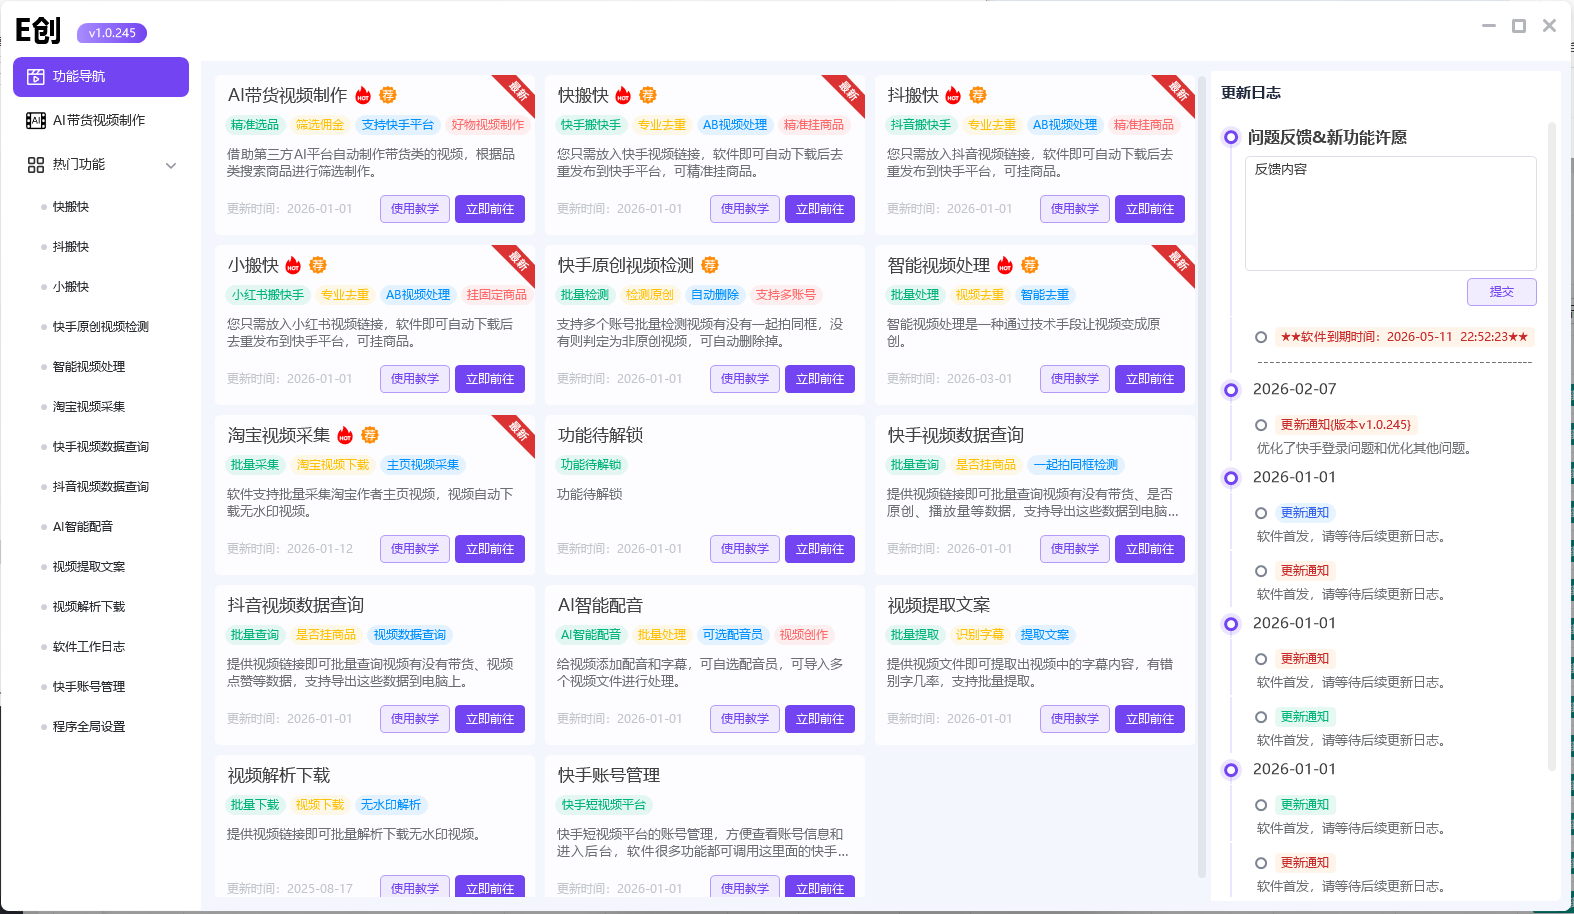Click 立即前往 on 抖音视频数据查询 card
The width and height of the screenshot is (1574, 914).
pos(490,719)
